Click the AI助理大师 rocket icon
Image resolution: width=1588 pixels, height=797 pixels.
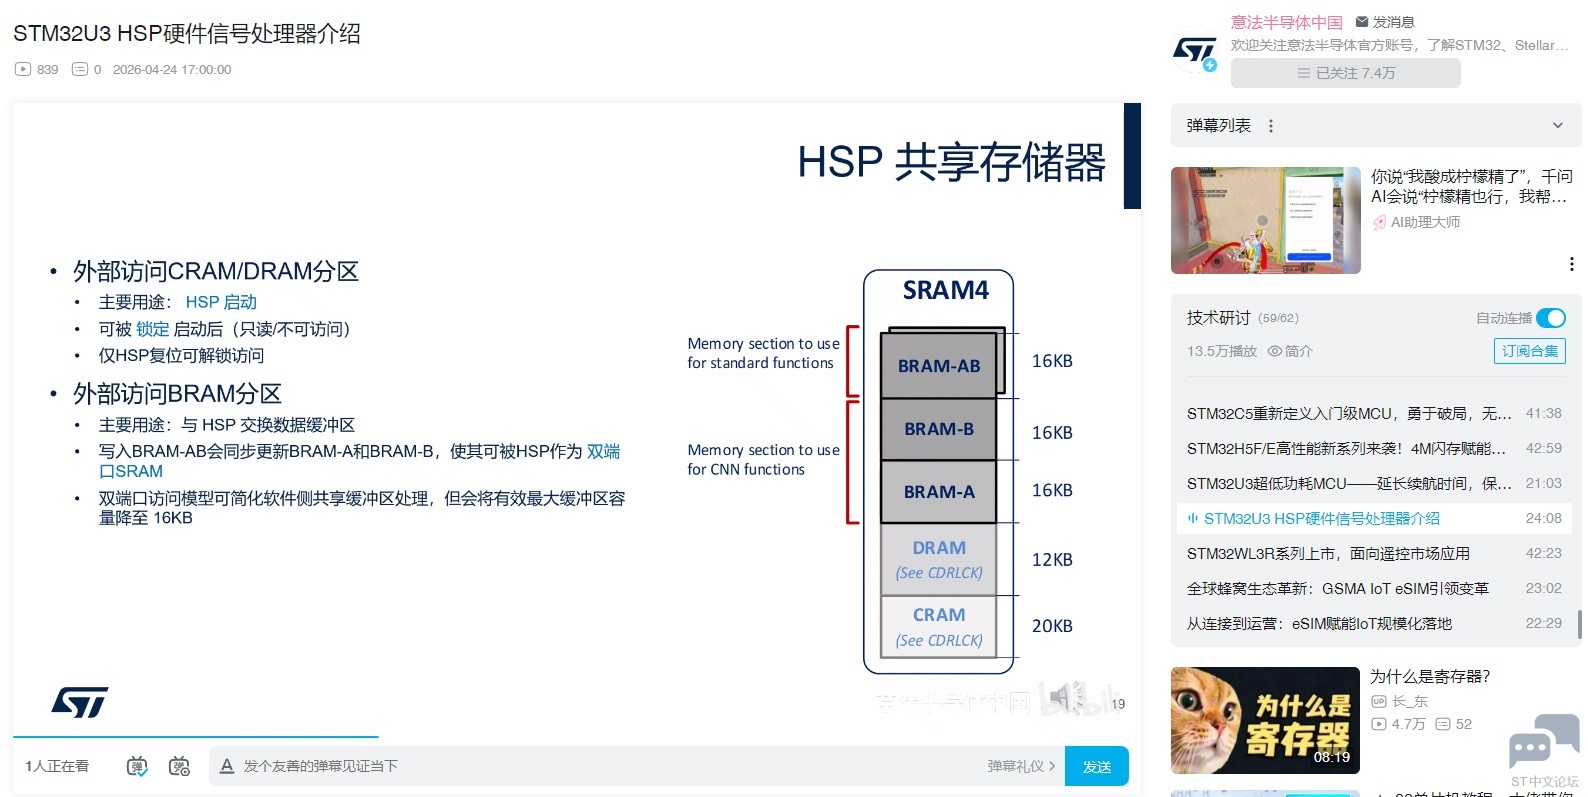click(x=1380, y=222)
